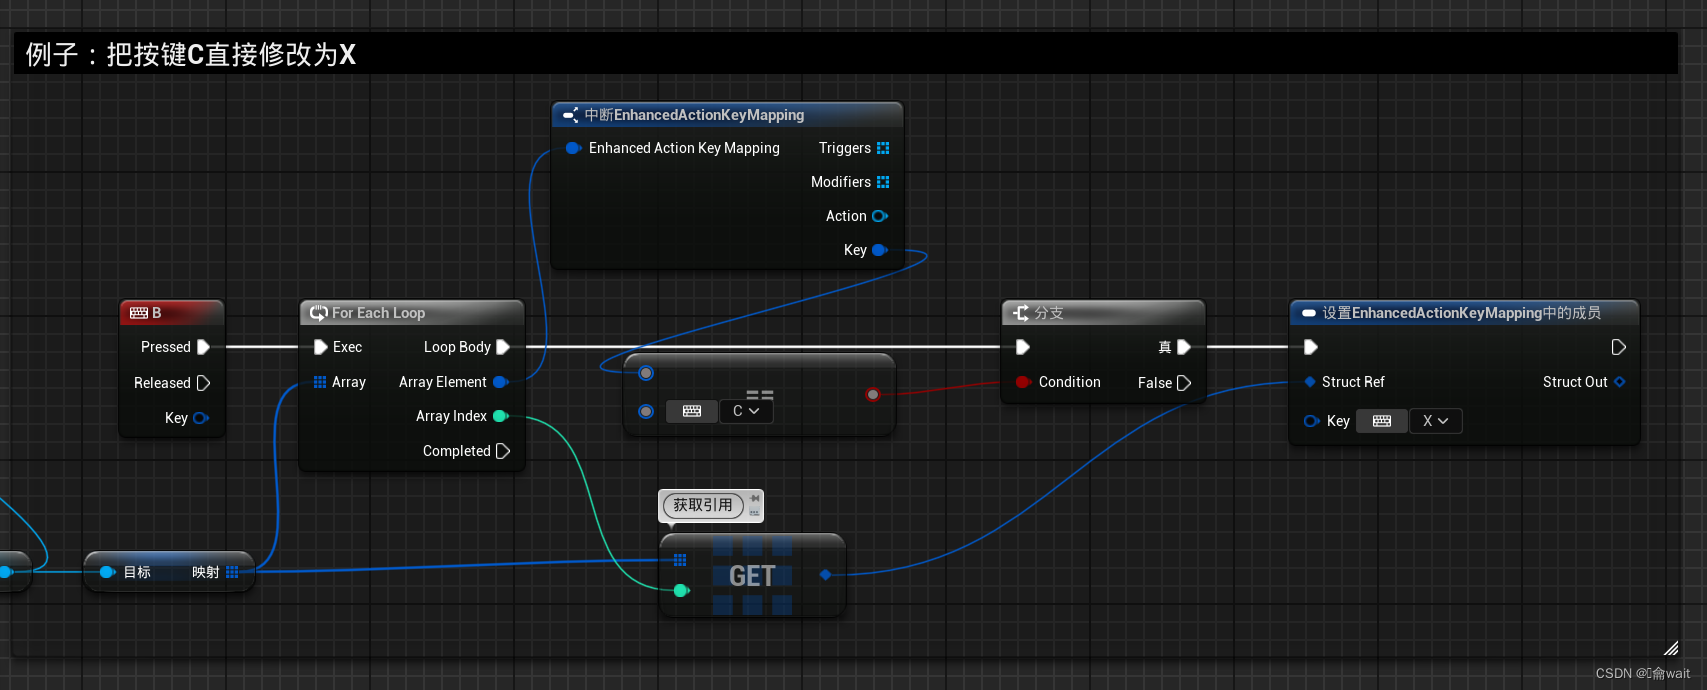The width and height of the screenshot is (1707, 690).
Task: Click the Struct Out output pin
Action: coord(1620,382)
